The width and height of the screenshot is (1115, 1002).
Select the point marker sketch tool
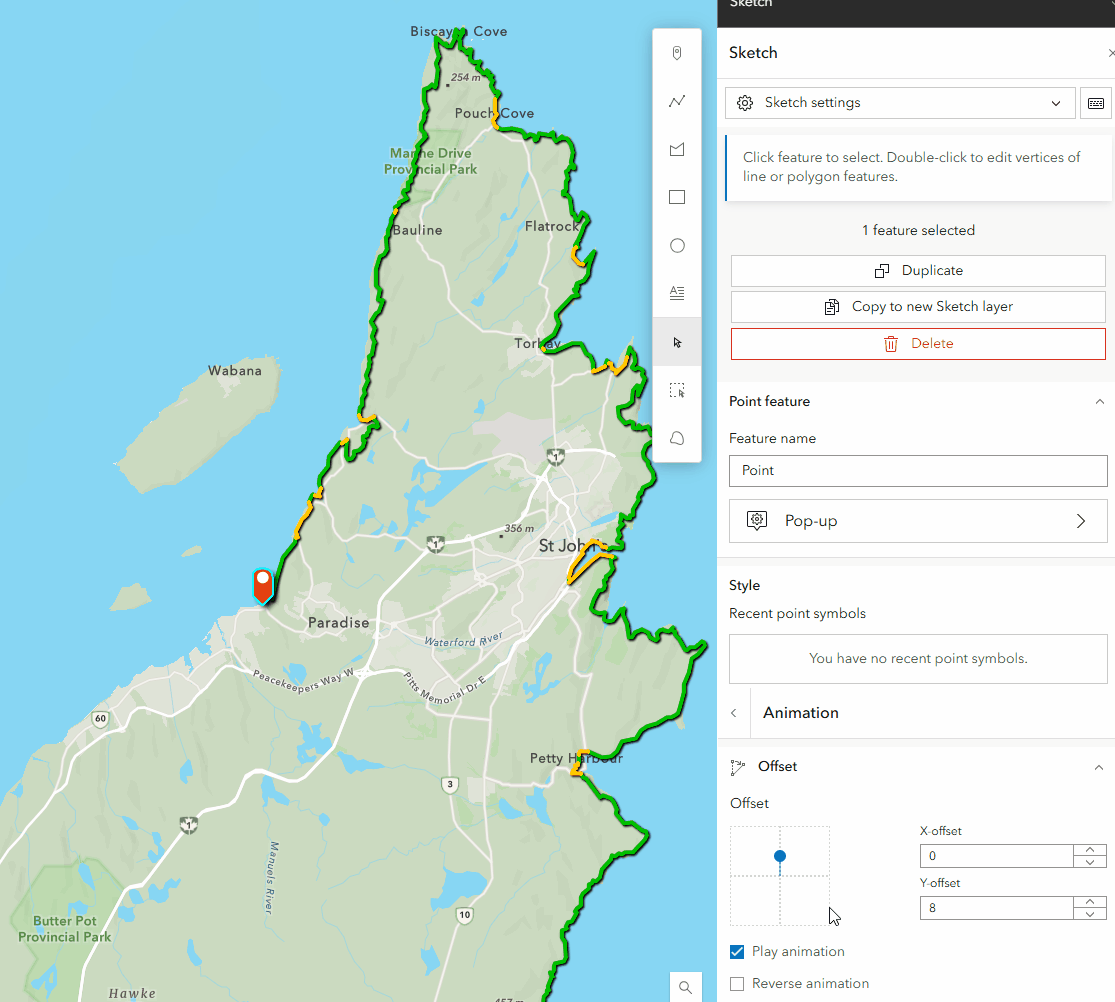(677, 53)
